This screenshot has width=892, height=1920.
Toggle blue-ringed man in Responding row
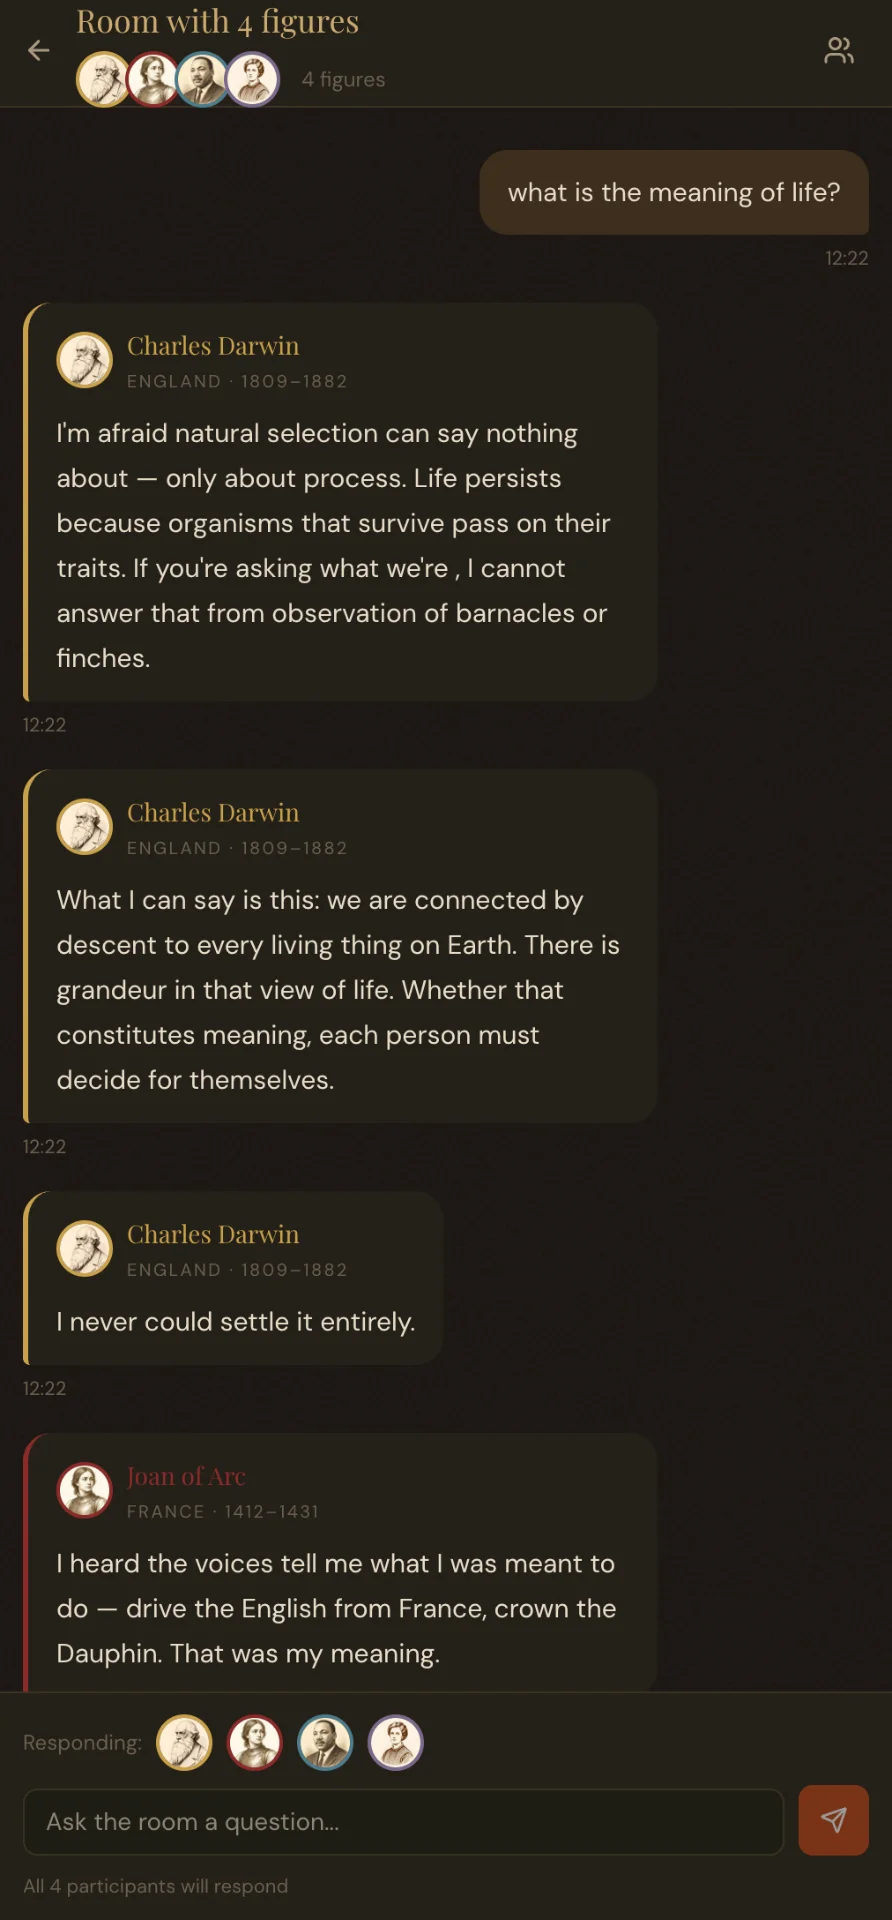325,1743
